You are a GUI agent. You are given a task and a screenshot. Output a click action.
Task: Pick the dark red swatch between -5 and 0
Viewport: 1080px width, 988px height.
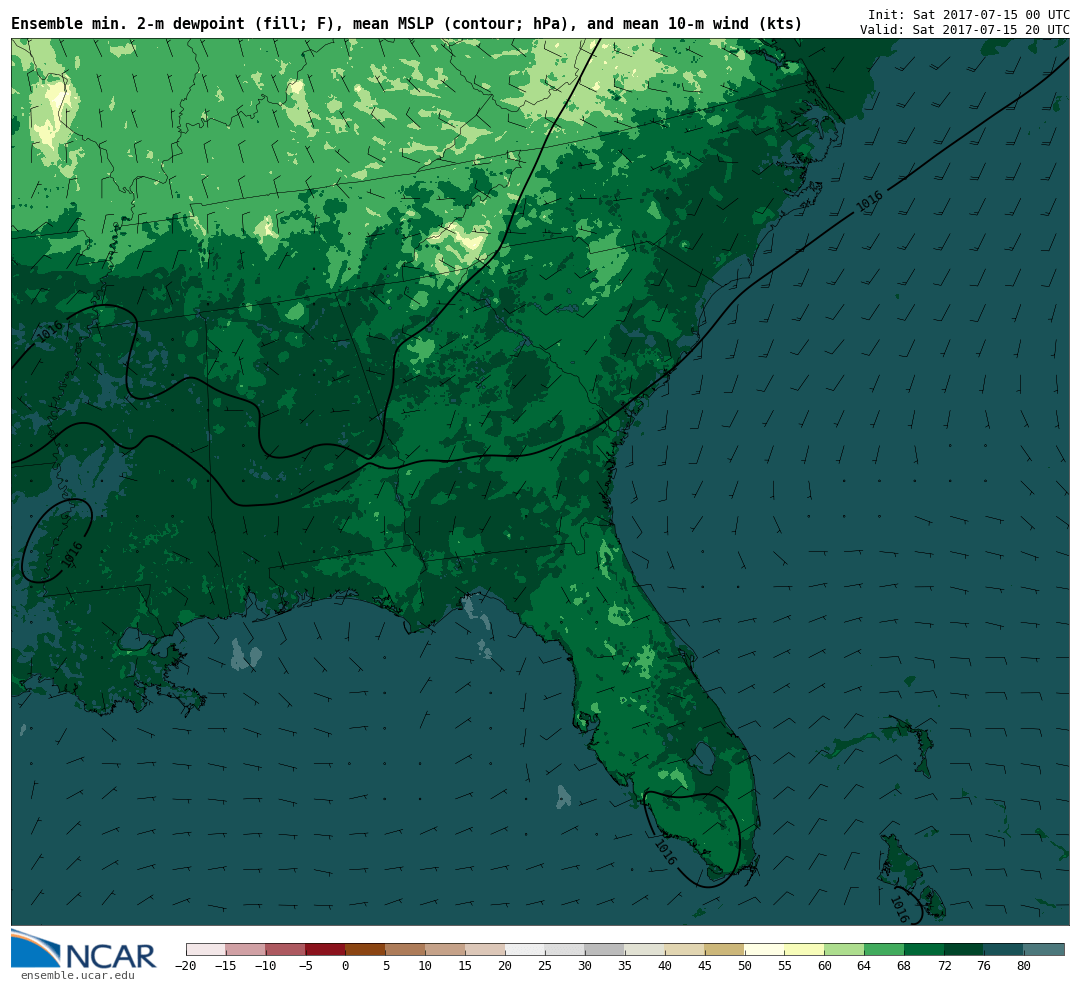(x=326, y=949)
